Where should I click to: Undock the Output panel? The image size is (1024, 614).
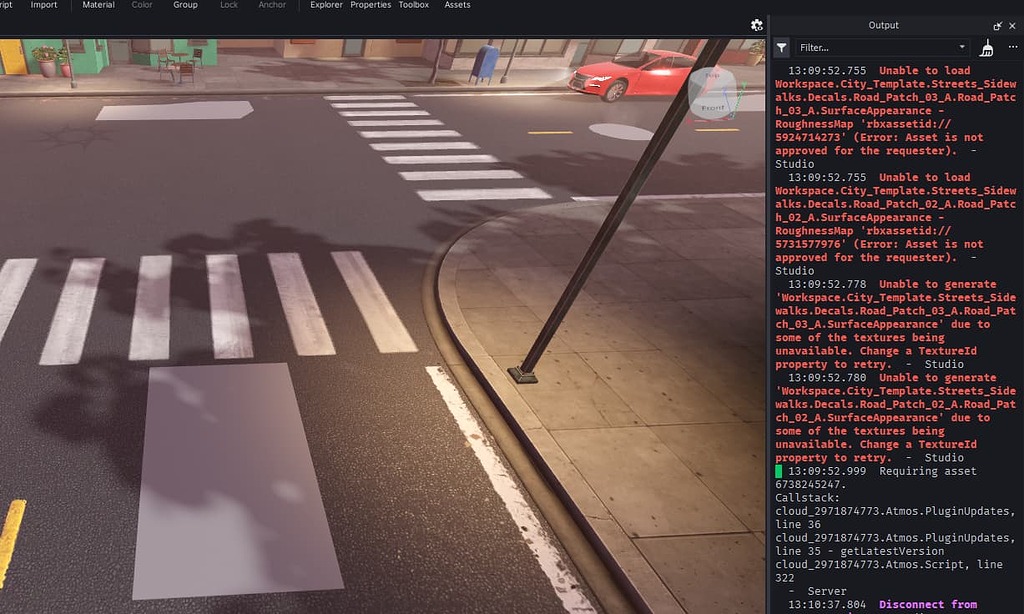point(997,25)
